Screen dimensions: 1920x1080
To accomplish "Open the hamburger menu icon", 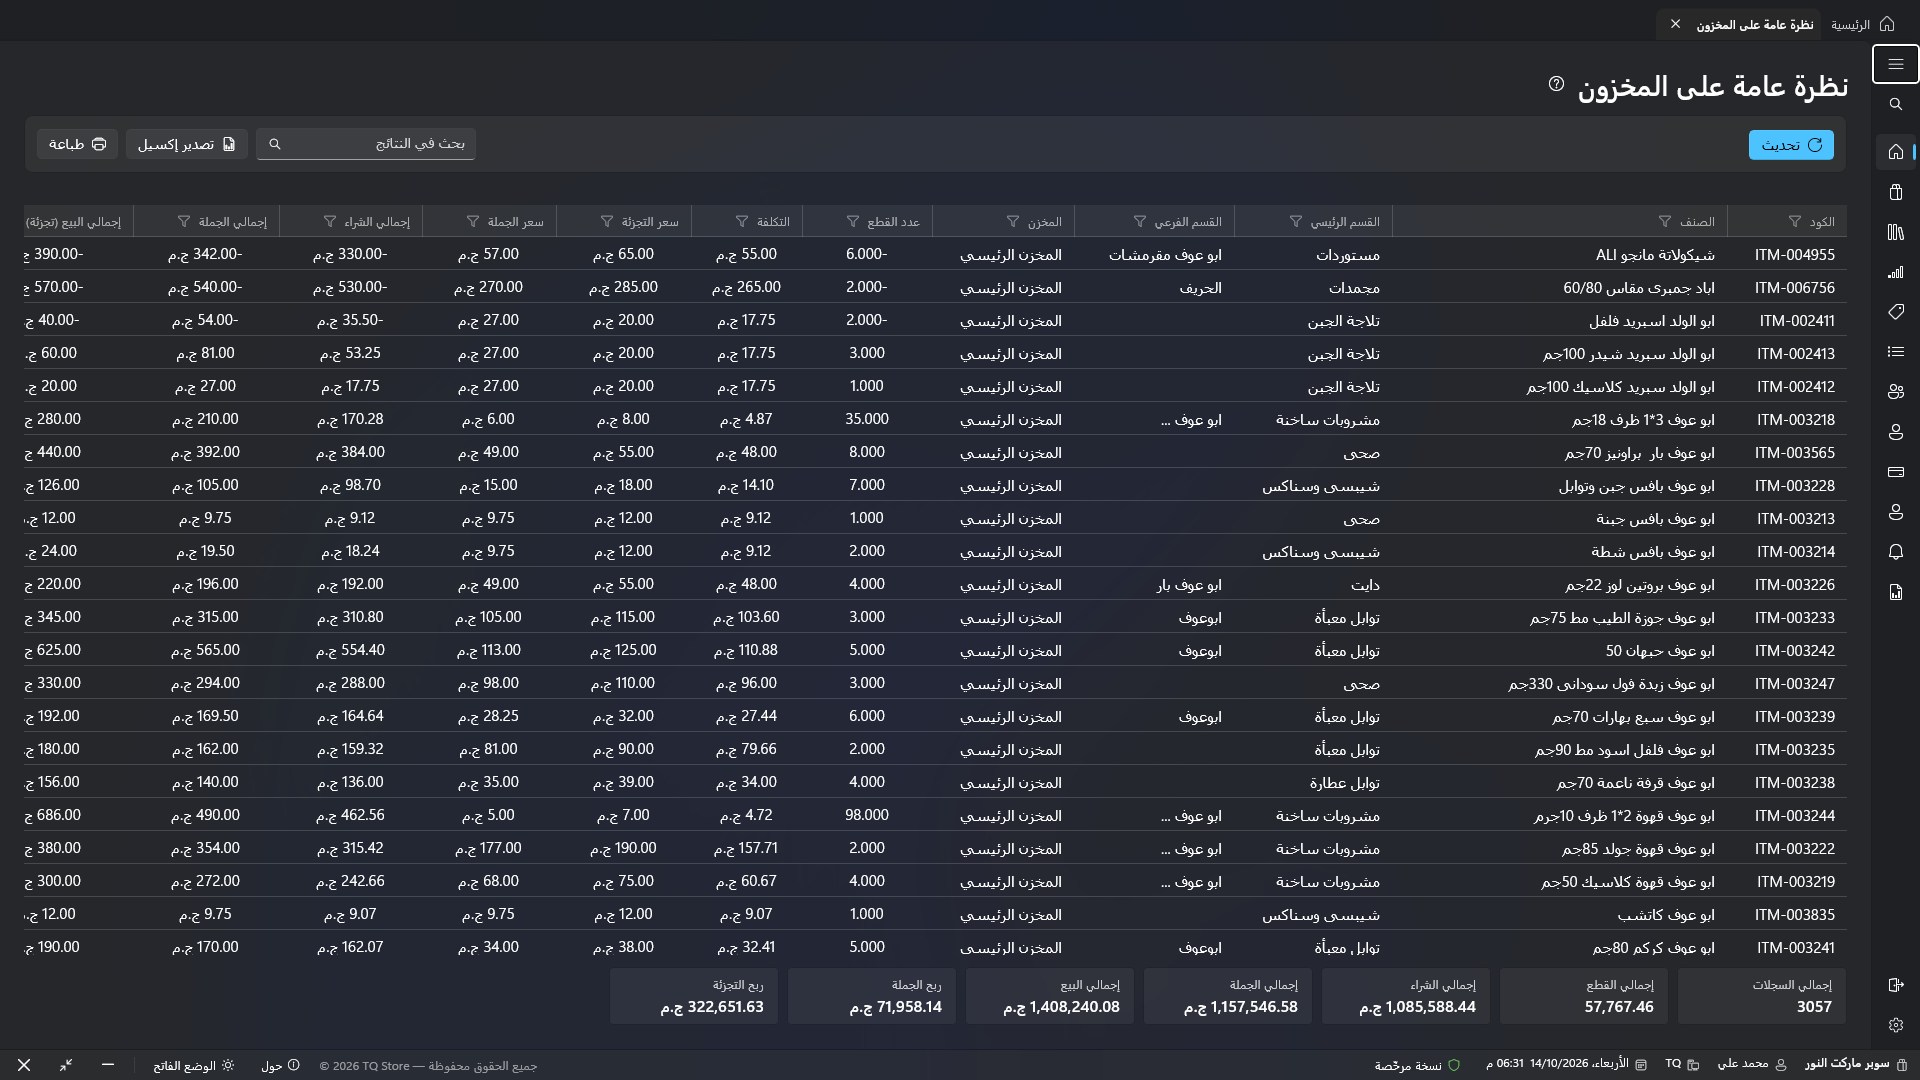I will (1895, 64).
